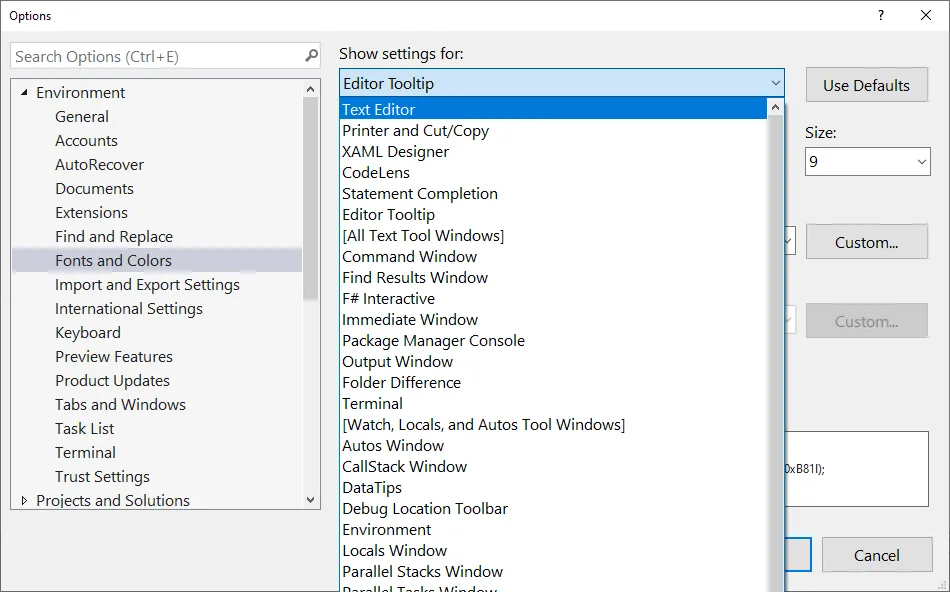
Task: Select Terminal in the dropdown list
Action: pyautogui.click(x=553, y=404)
